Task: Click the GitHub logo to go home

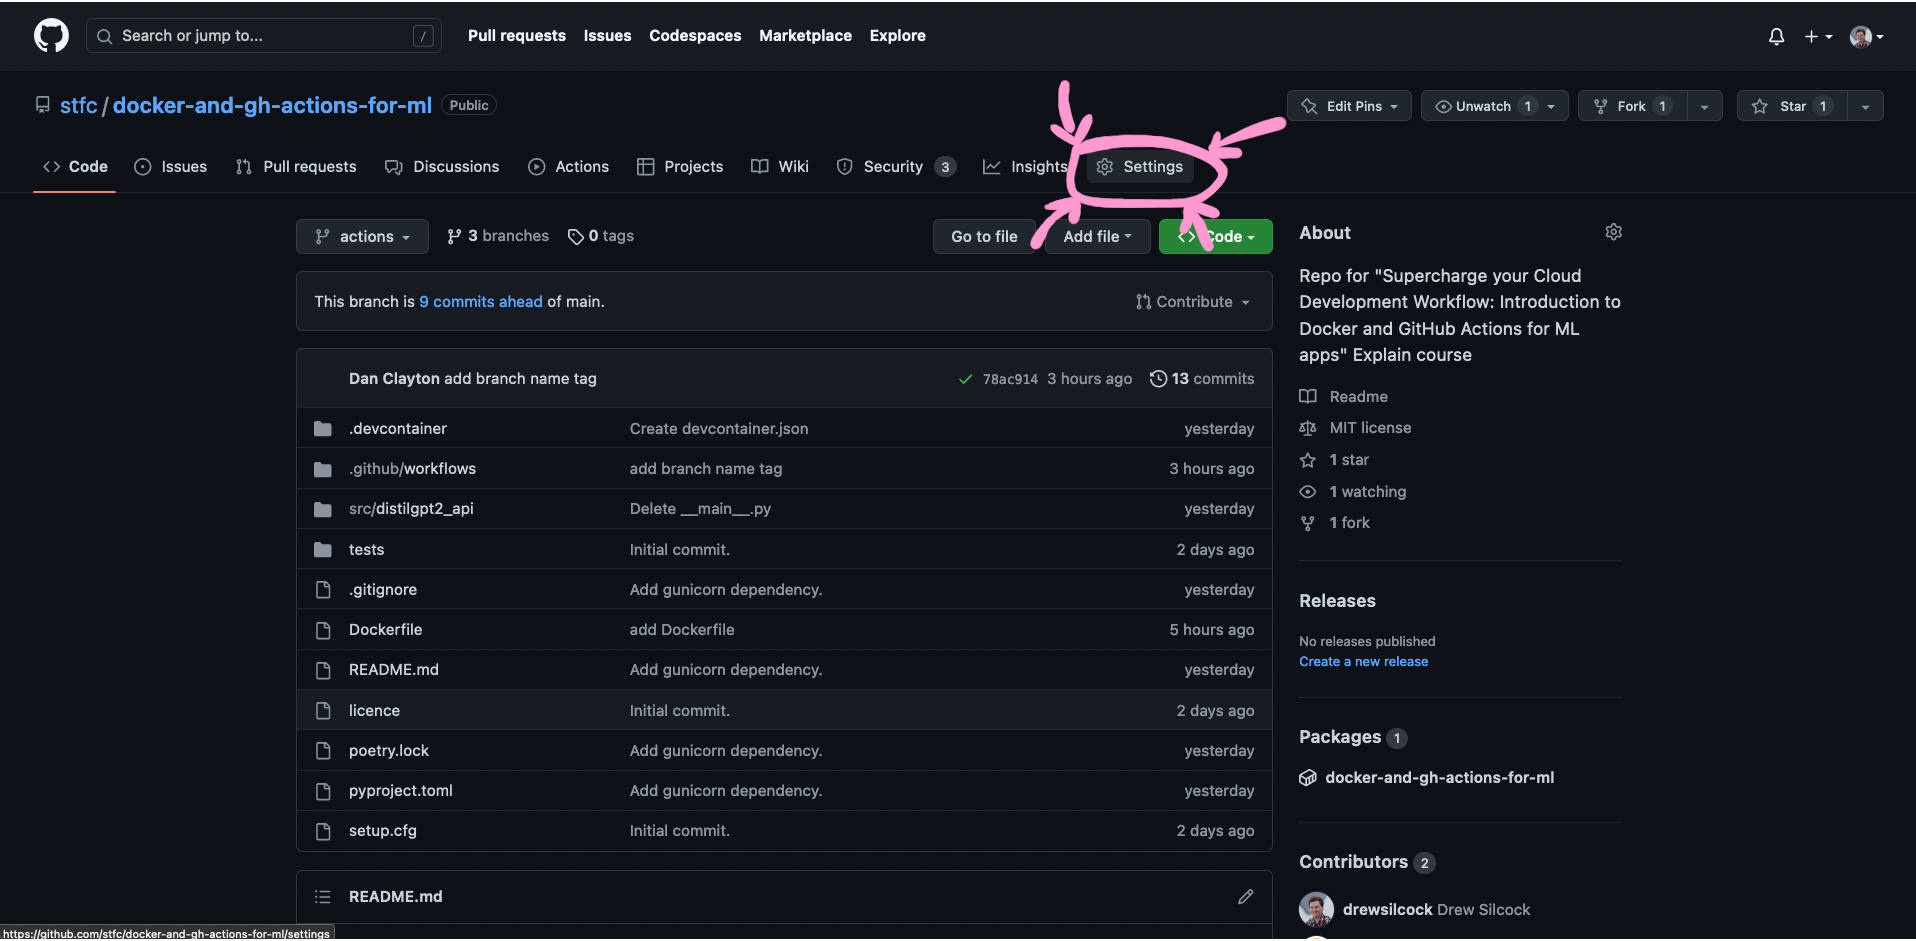Action: 50,35
